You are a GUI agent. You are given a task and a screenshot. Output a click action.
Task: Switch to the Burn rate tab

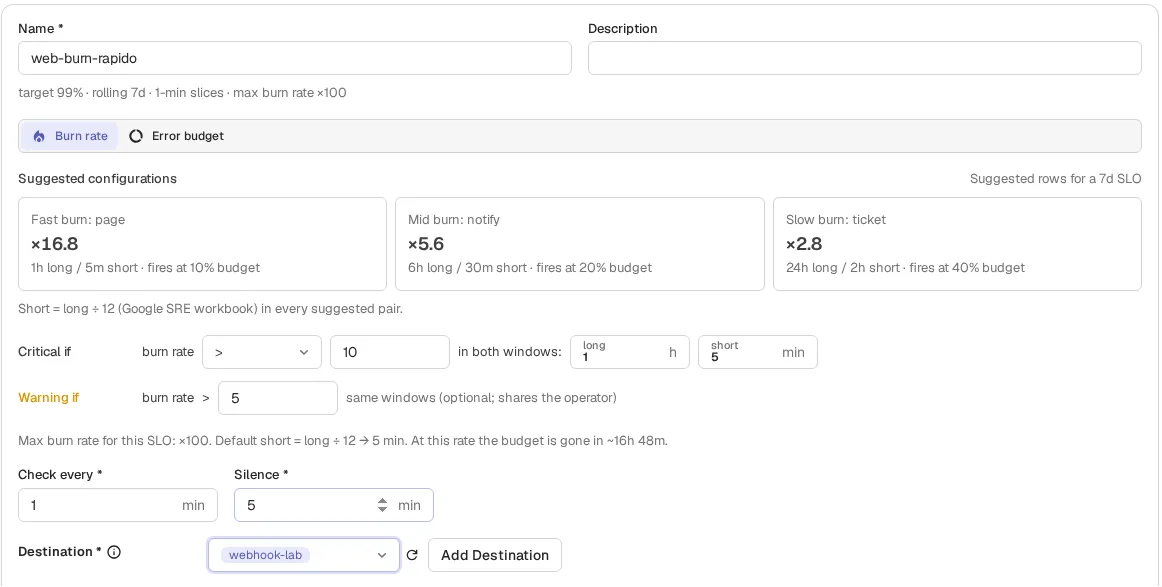(70, 136)
